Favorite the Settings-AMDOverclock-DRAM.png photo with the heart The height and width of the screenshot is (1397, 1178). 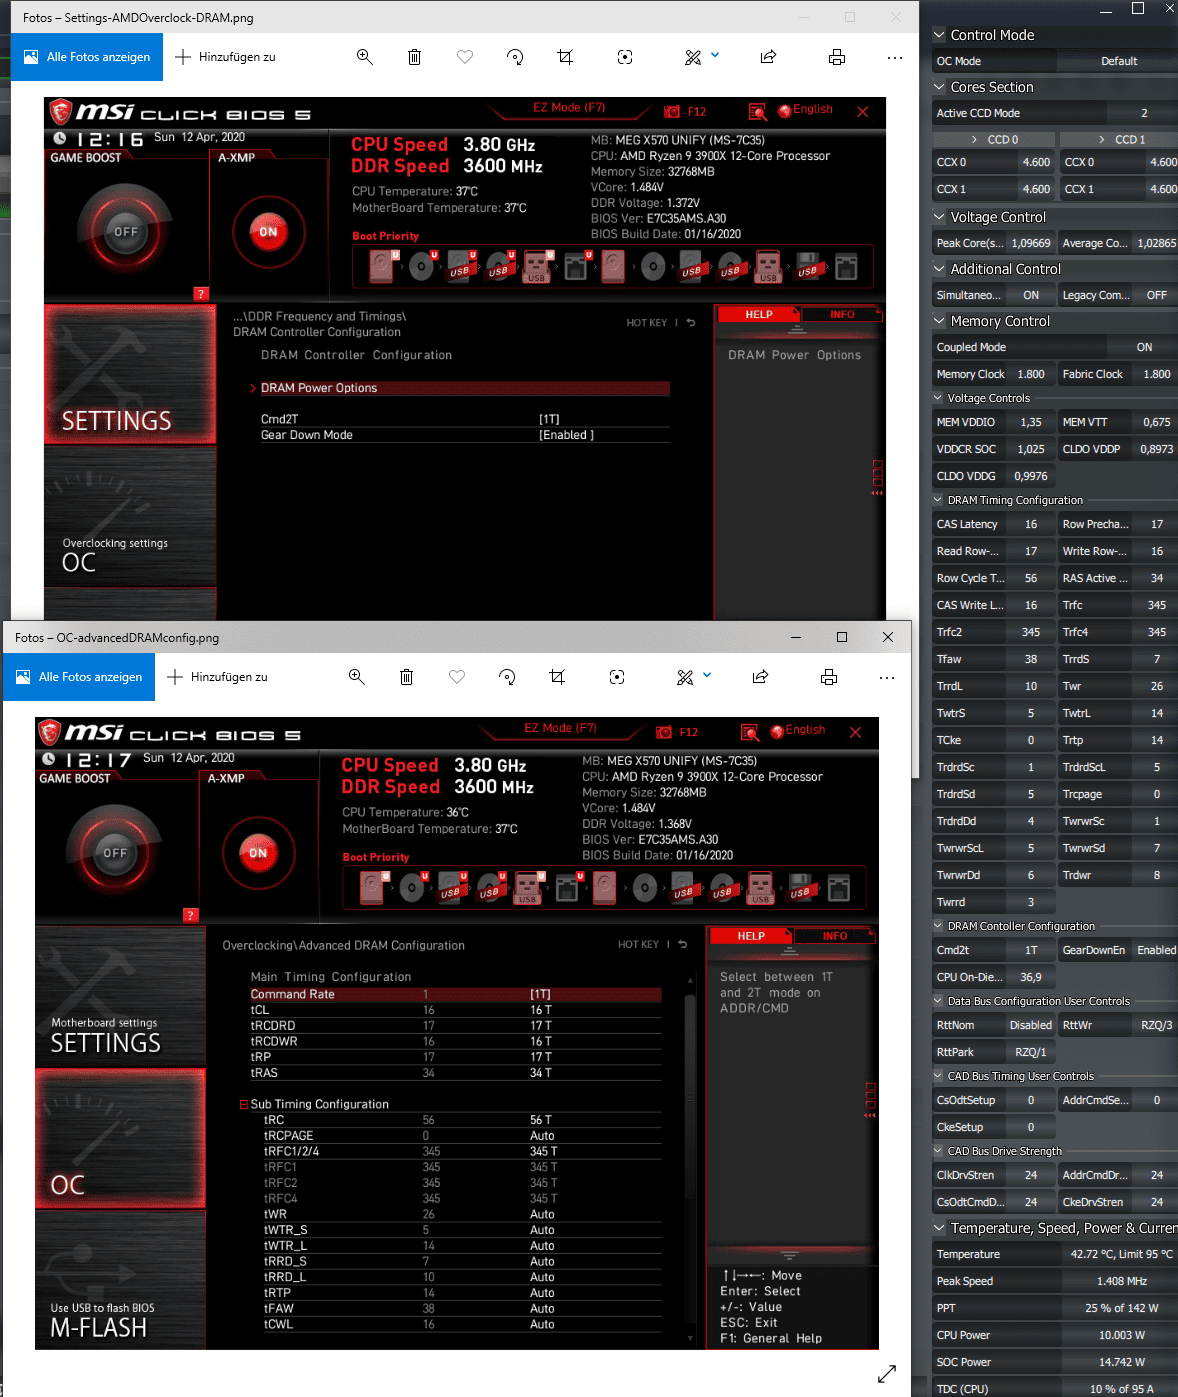465,57
